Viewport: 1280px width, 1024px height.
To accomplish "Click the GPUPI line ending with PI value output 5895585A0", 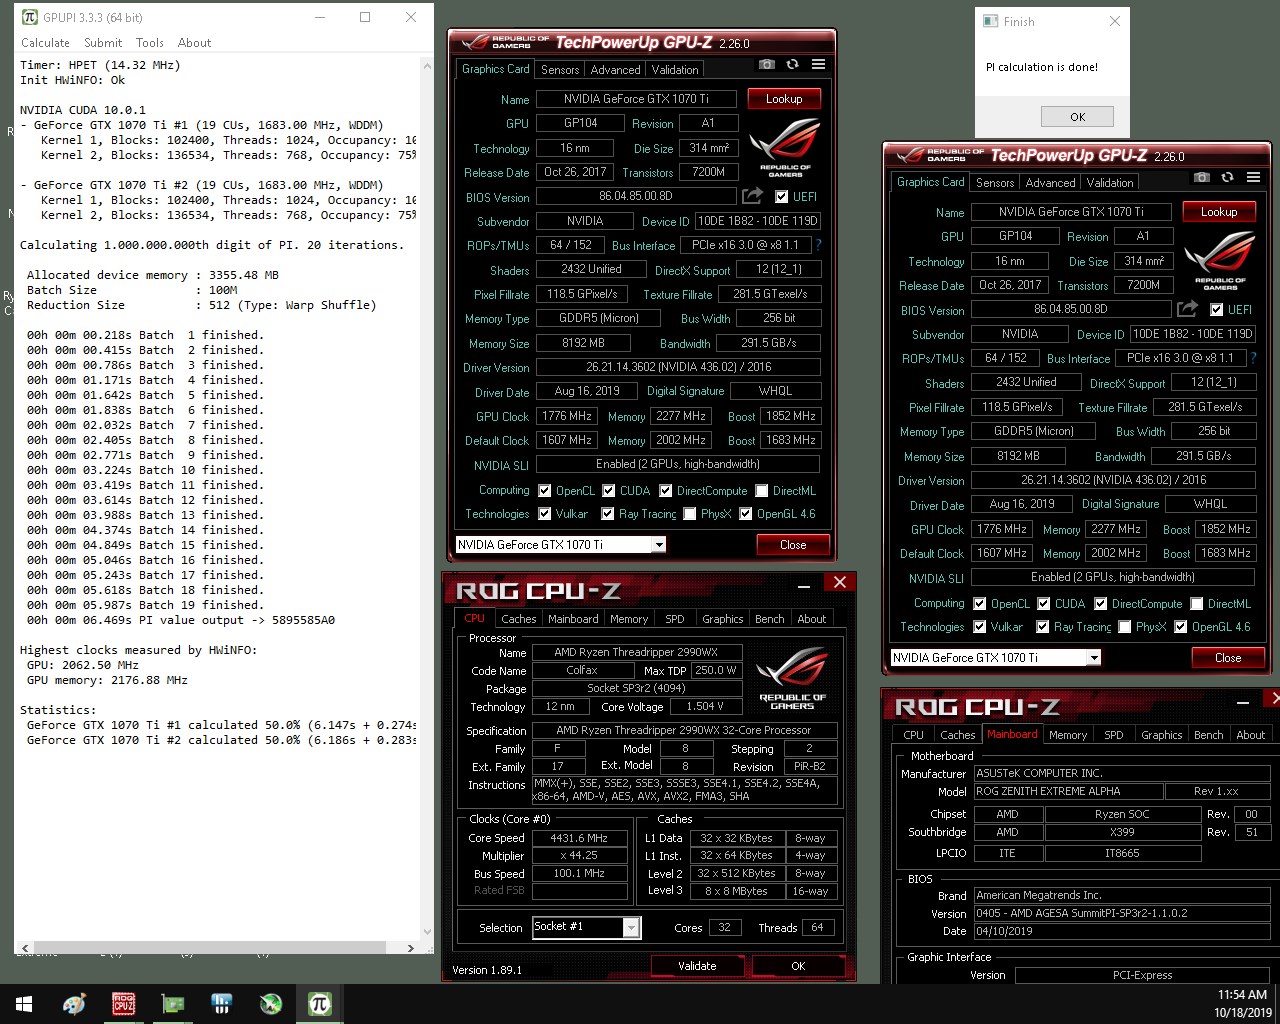I will click(x=181, y=620).
